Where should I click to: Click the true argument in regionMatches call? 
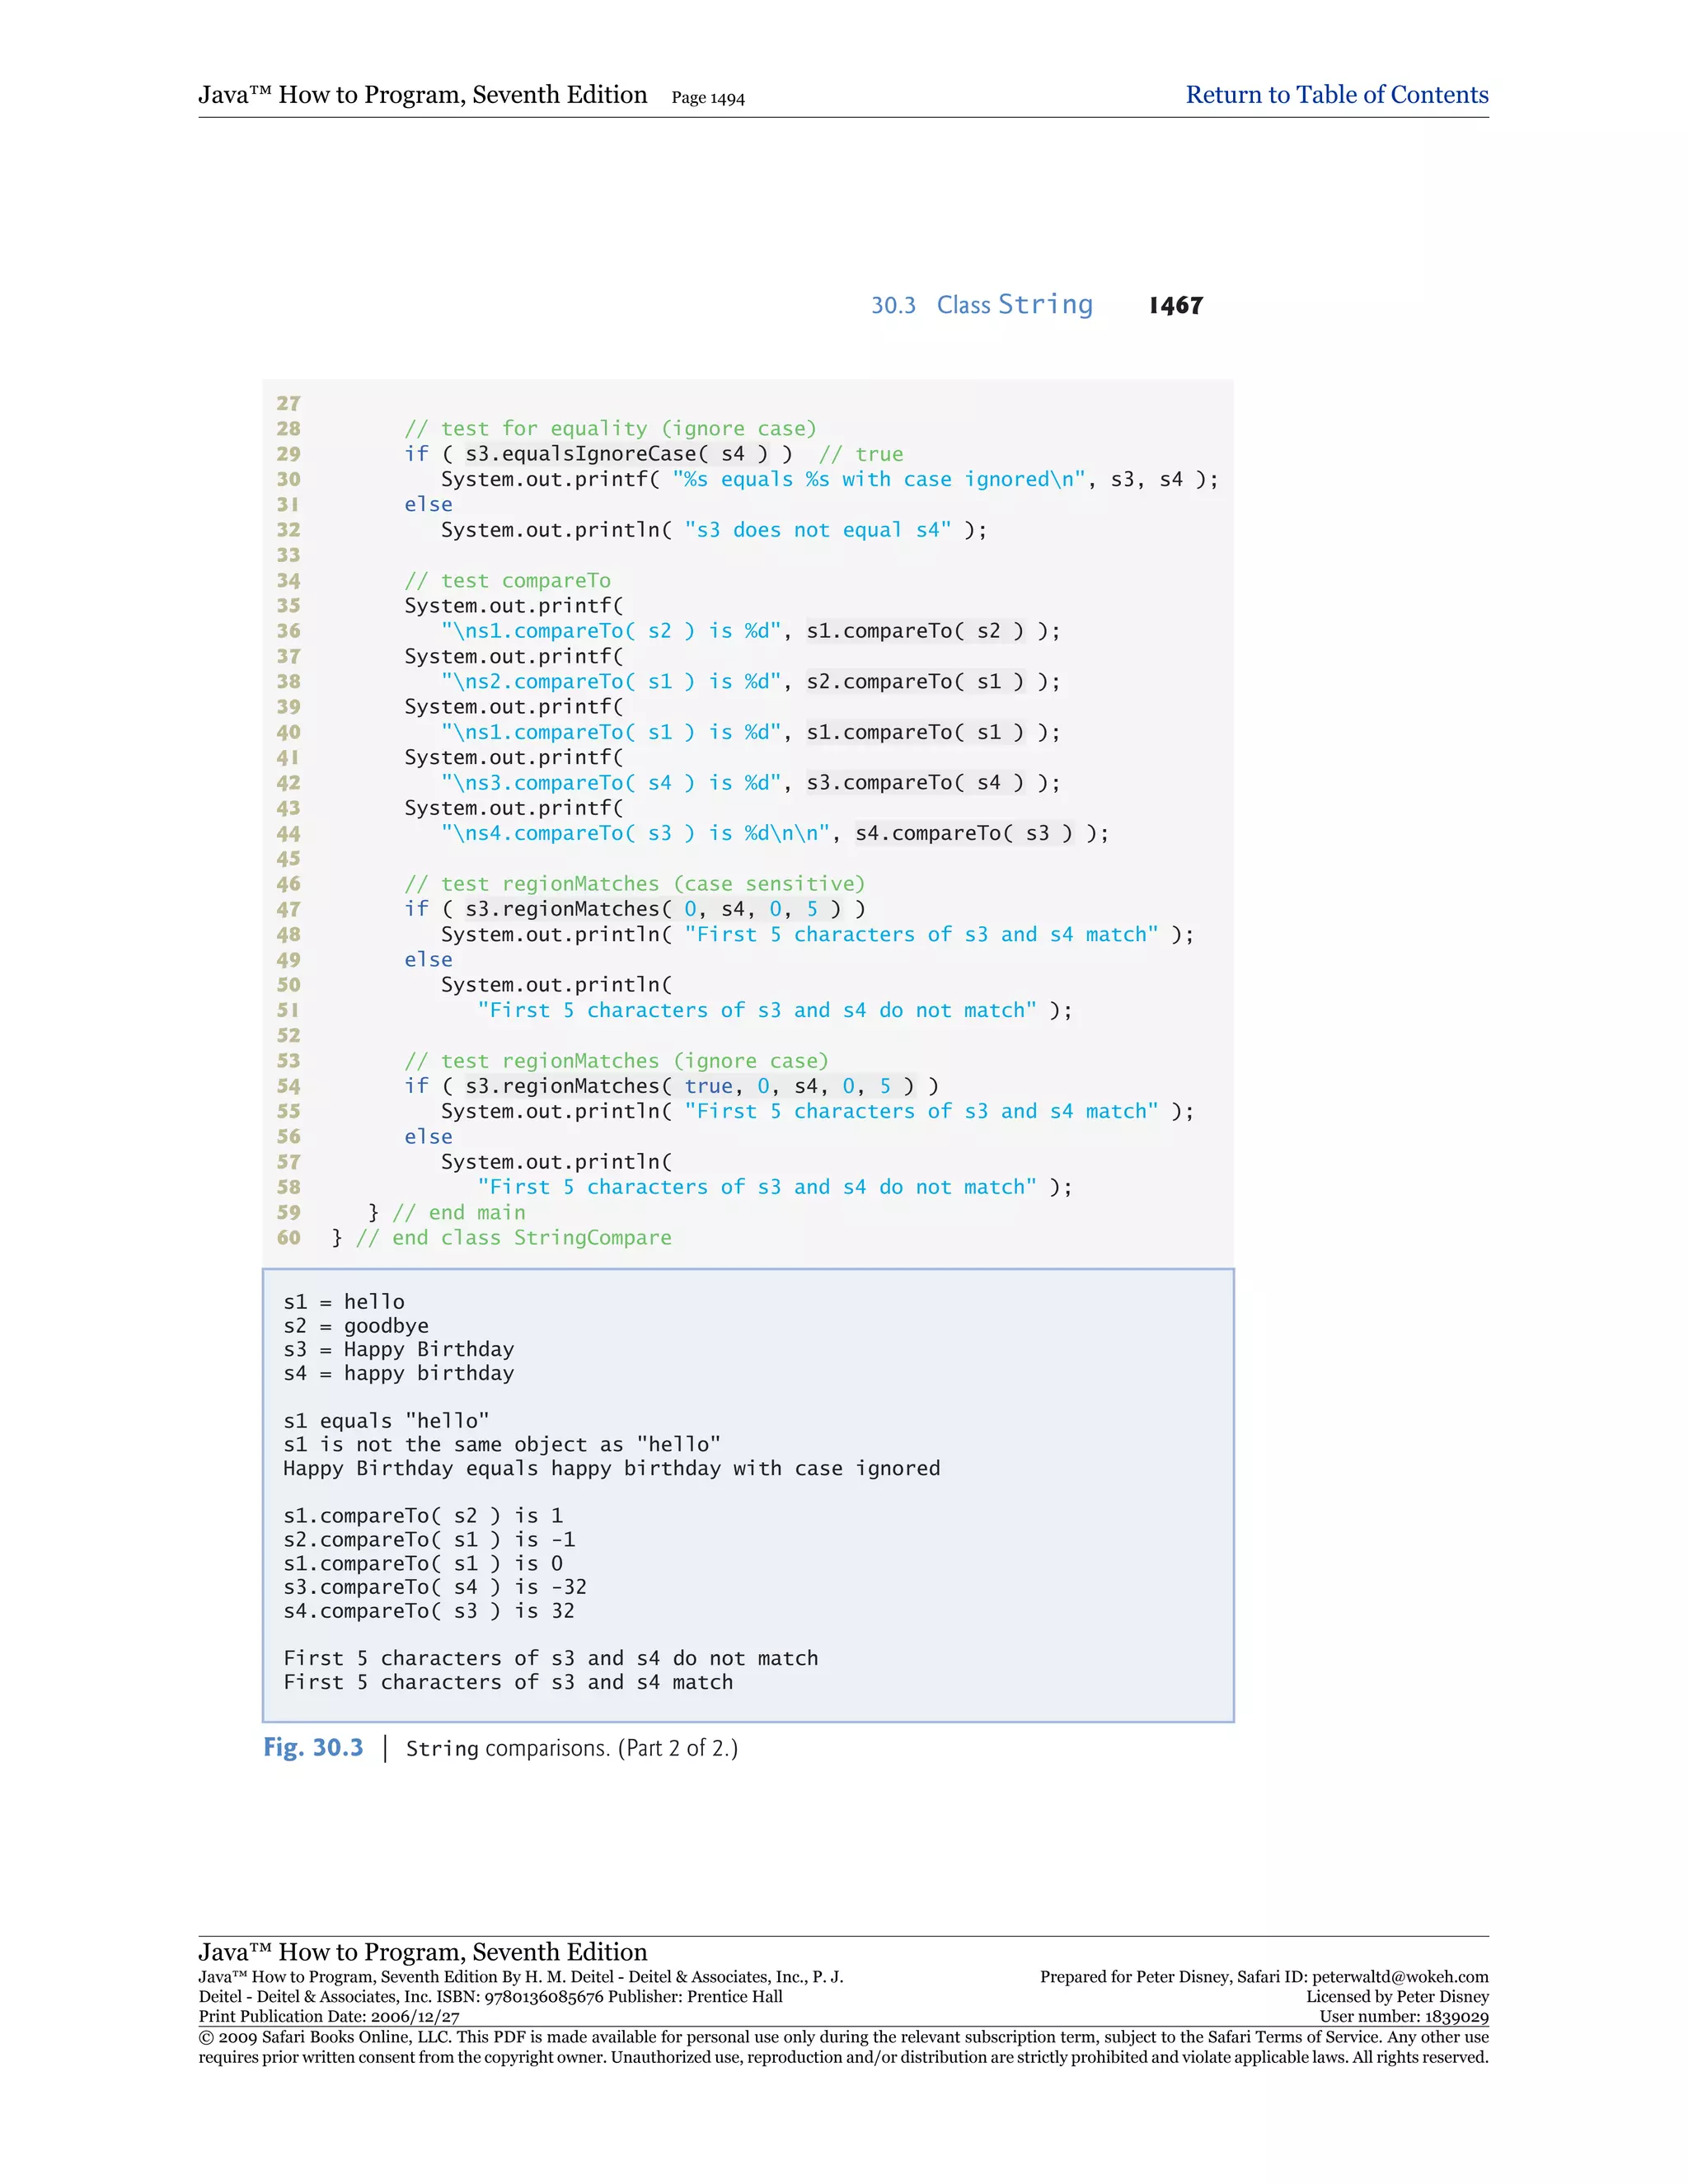[x=708, y=1086]
